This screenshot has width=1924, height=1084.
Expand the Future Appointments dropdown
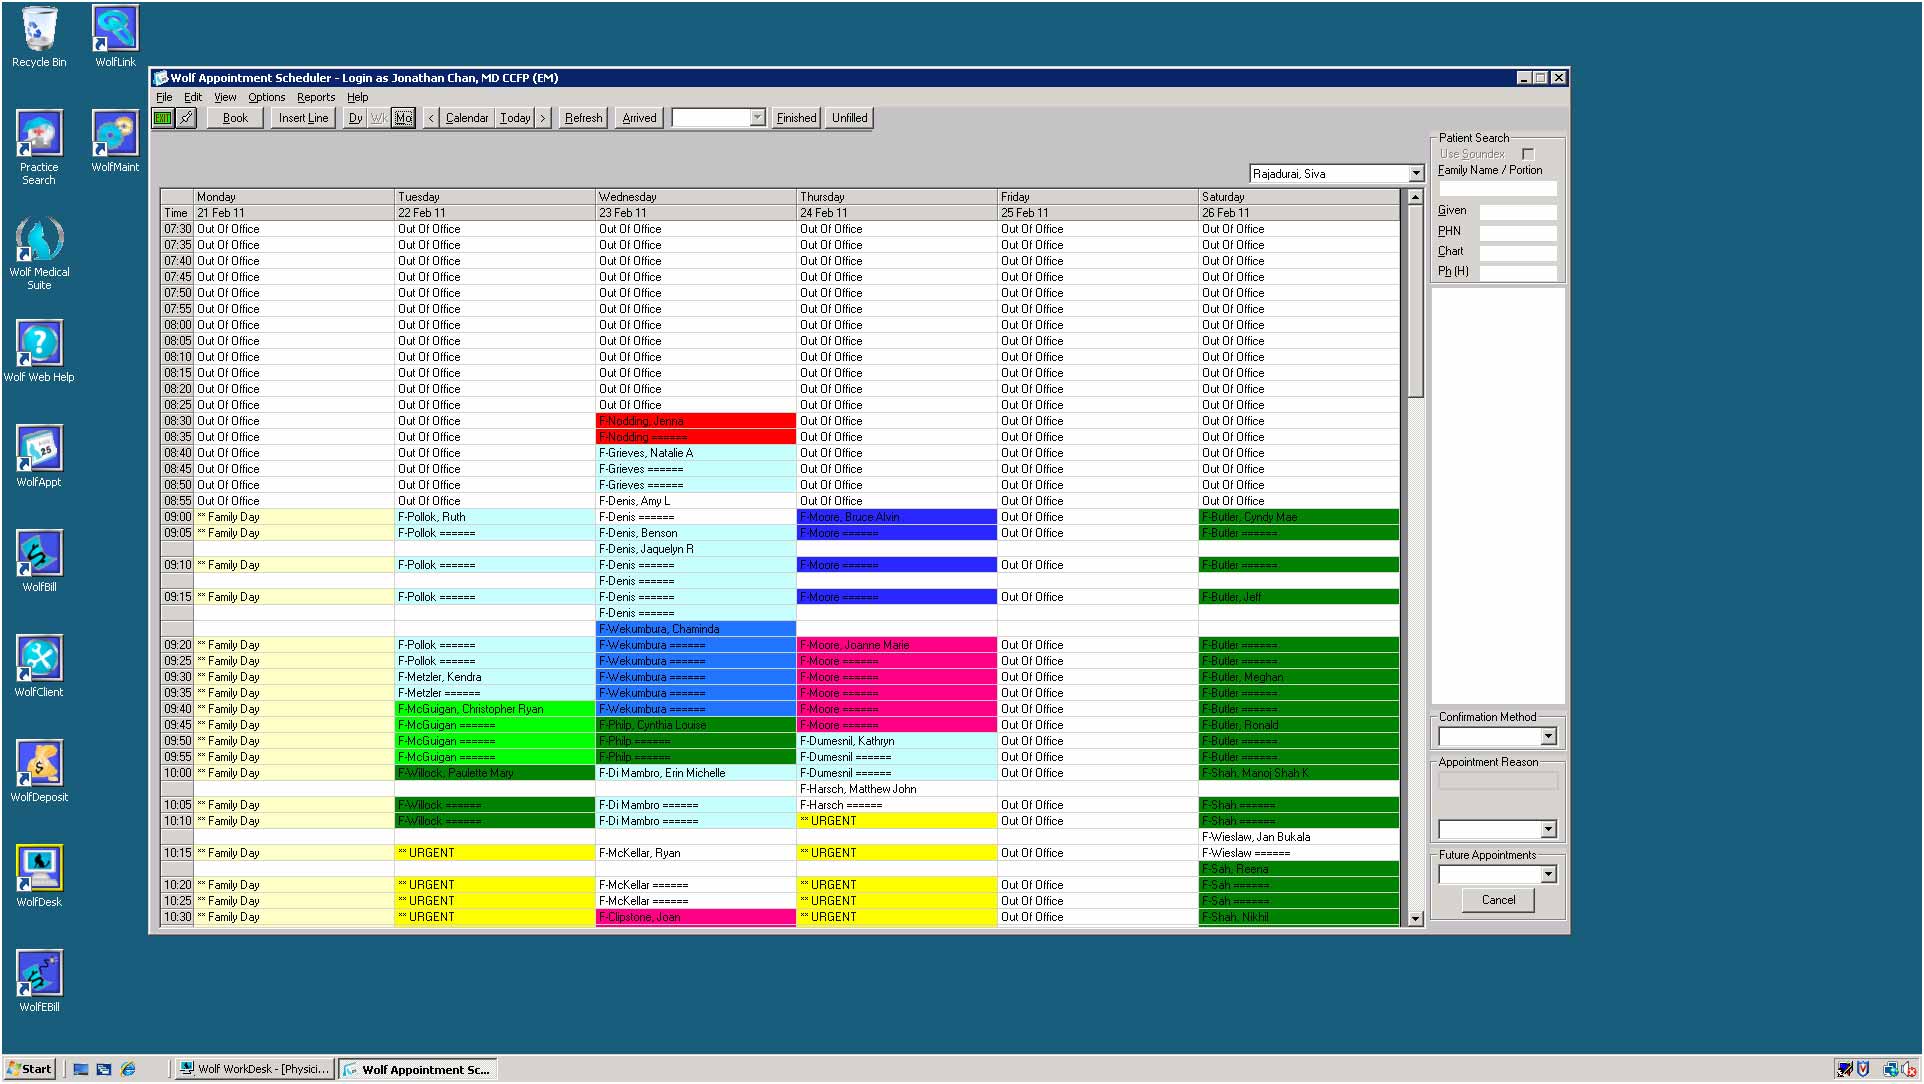click(1548, 875)
